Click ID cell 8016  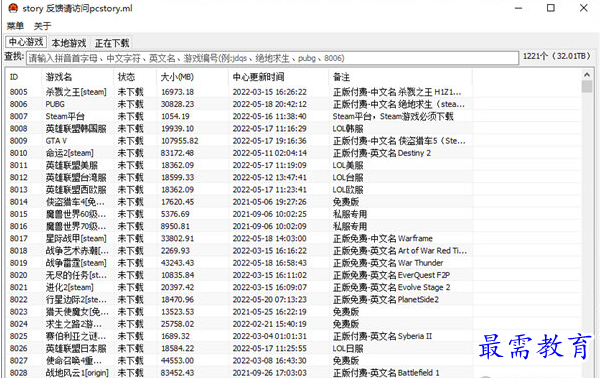pyautogui.click(x=19, y=226)
